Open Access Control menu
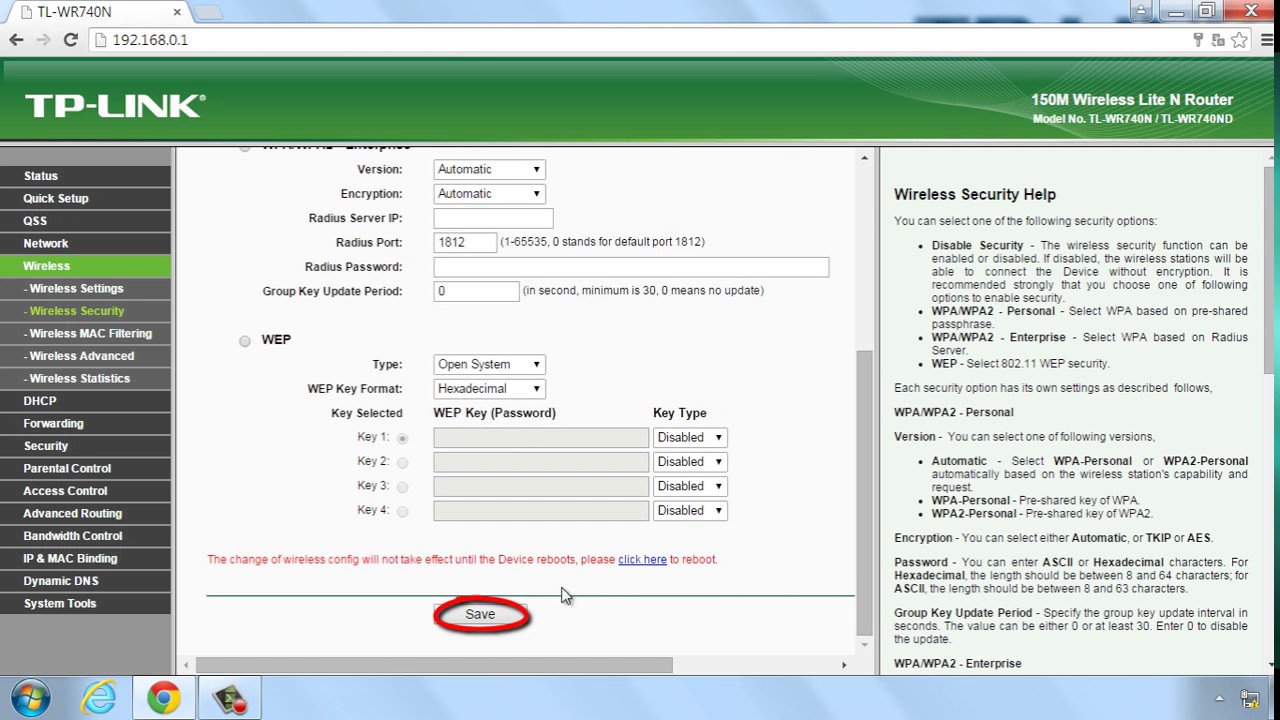The height and width of the screenshot is (720, 1280). point(85,491)
